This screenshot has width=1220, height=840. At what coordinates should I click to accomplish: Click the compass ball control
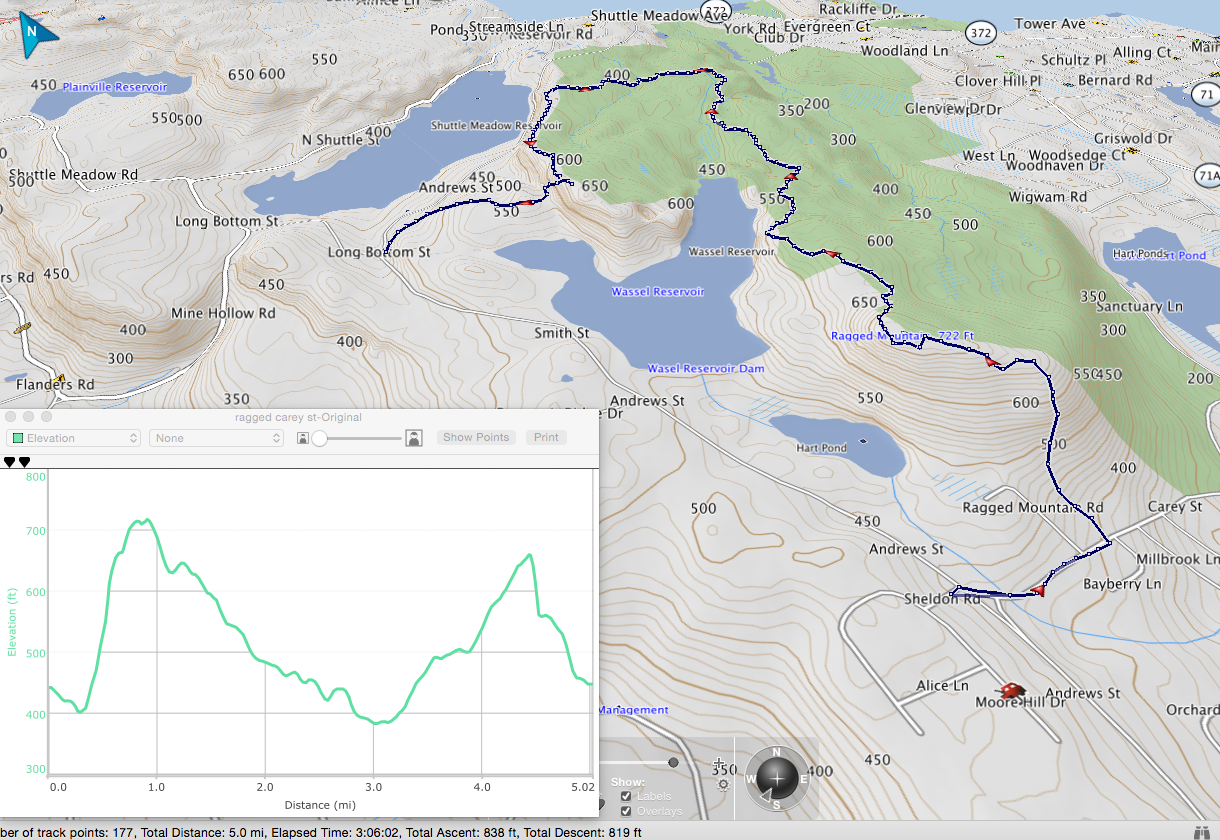(x=779, y=777)
